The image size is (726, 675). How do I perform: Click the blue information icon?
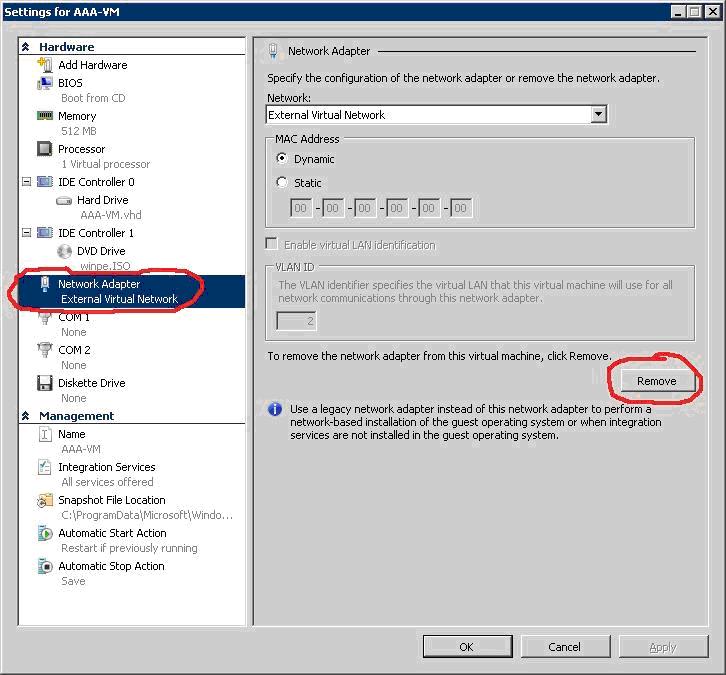(x=275, y=409)
